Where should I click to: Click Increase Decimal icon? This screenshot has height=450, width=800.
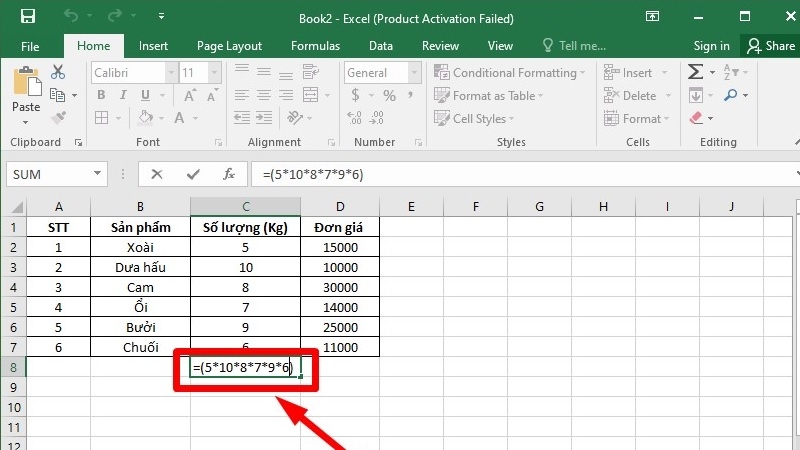coord(354,118)
